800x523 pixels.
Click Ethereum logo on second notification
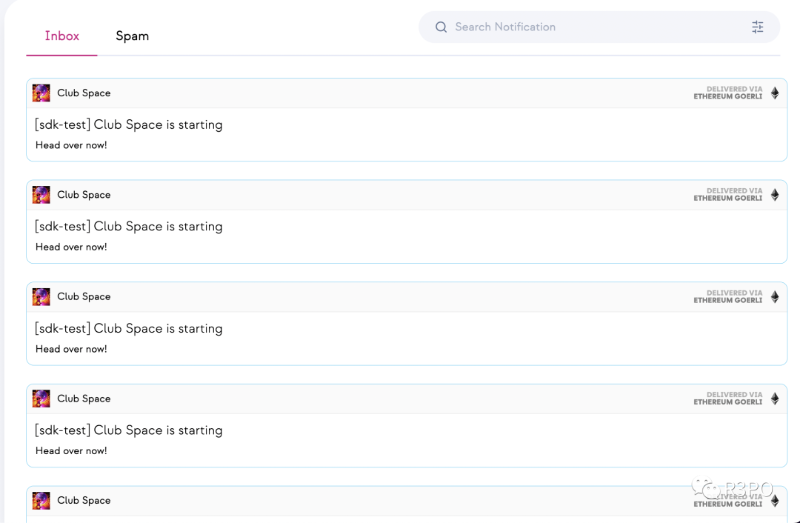[x=774, y=195]
